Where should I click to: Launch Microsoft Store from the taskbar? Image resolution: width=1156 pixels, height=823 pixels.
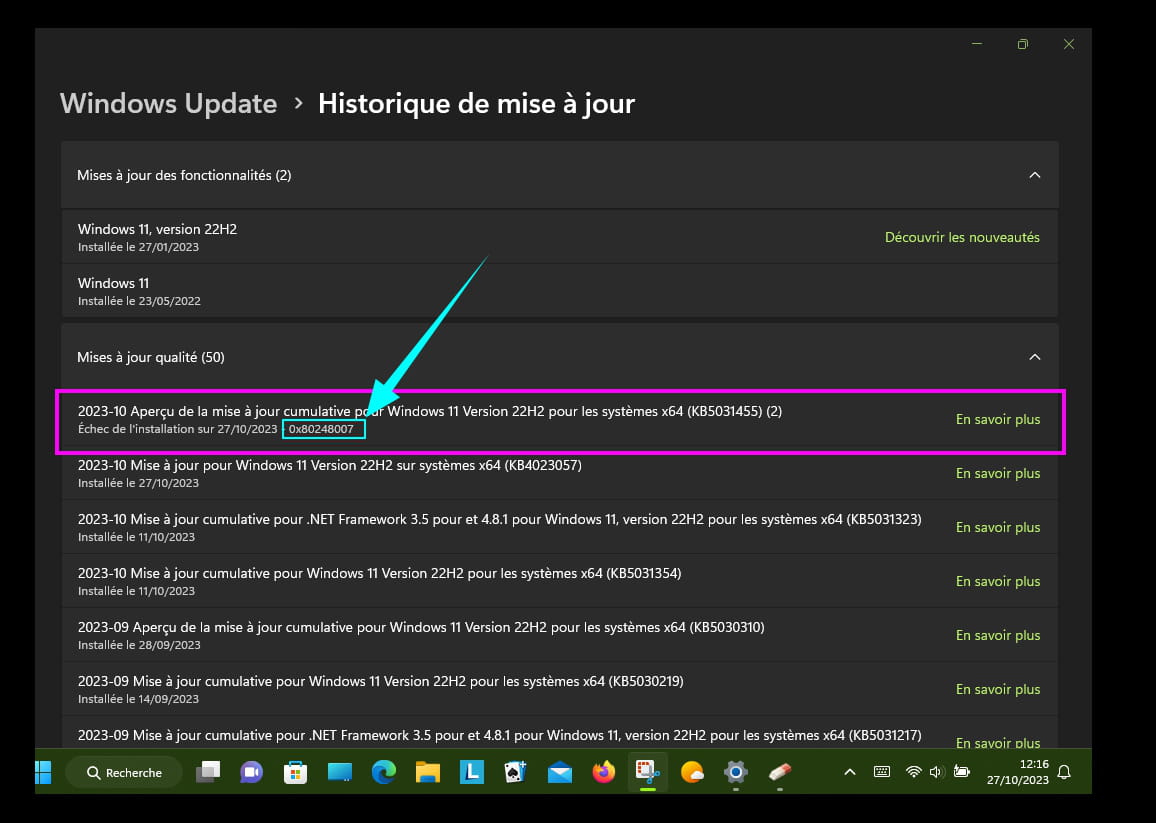[x=295, y=772]
